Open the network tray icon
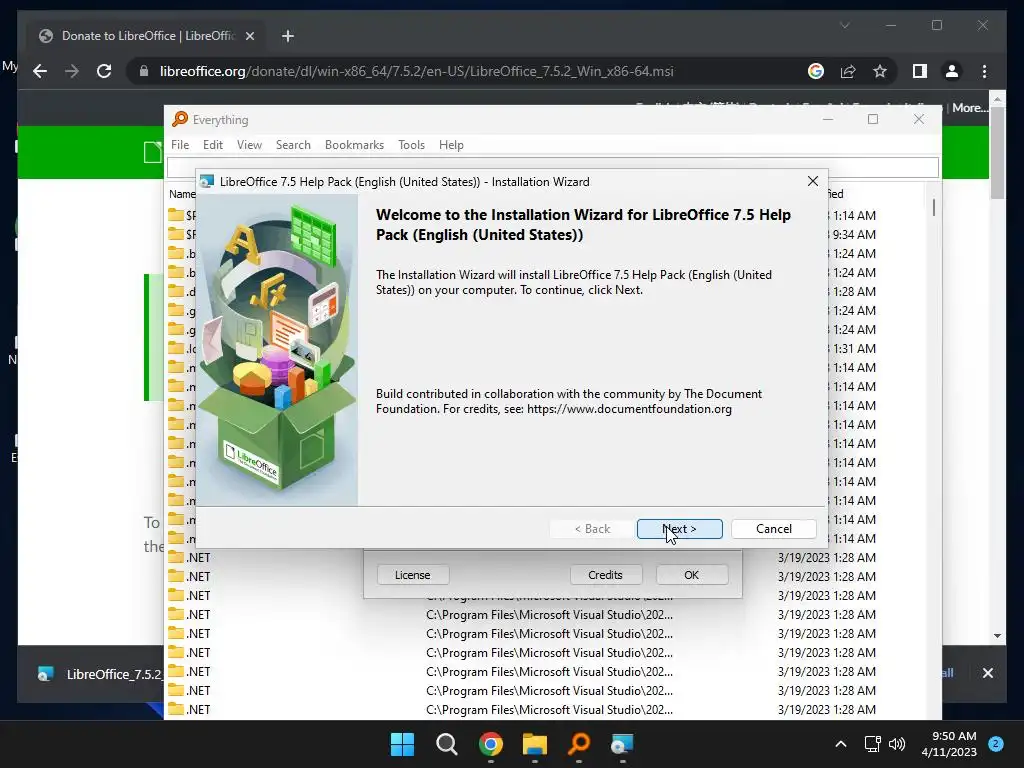 [872, 744]
